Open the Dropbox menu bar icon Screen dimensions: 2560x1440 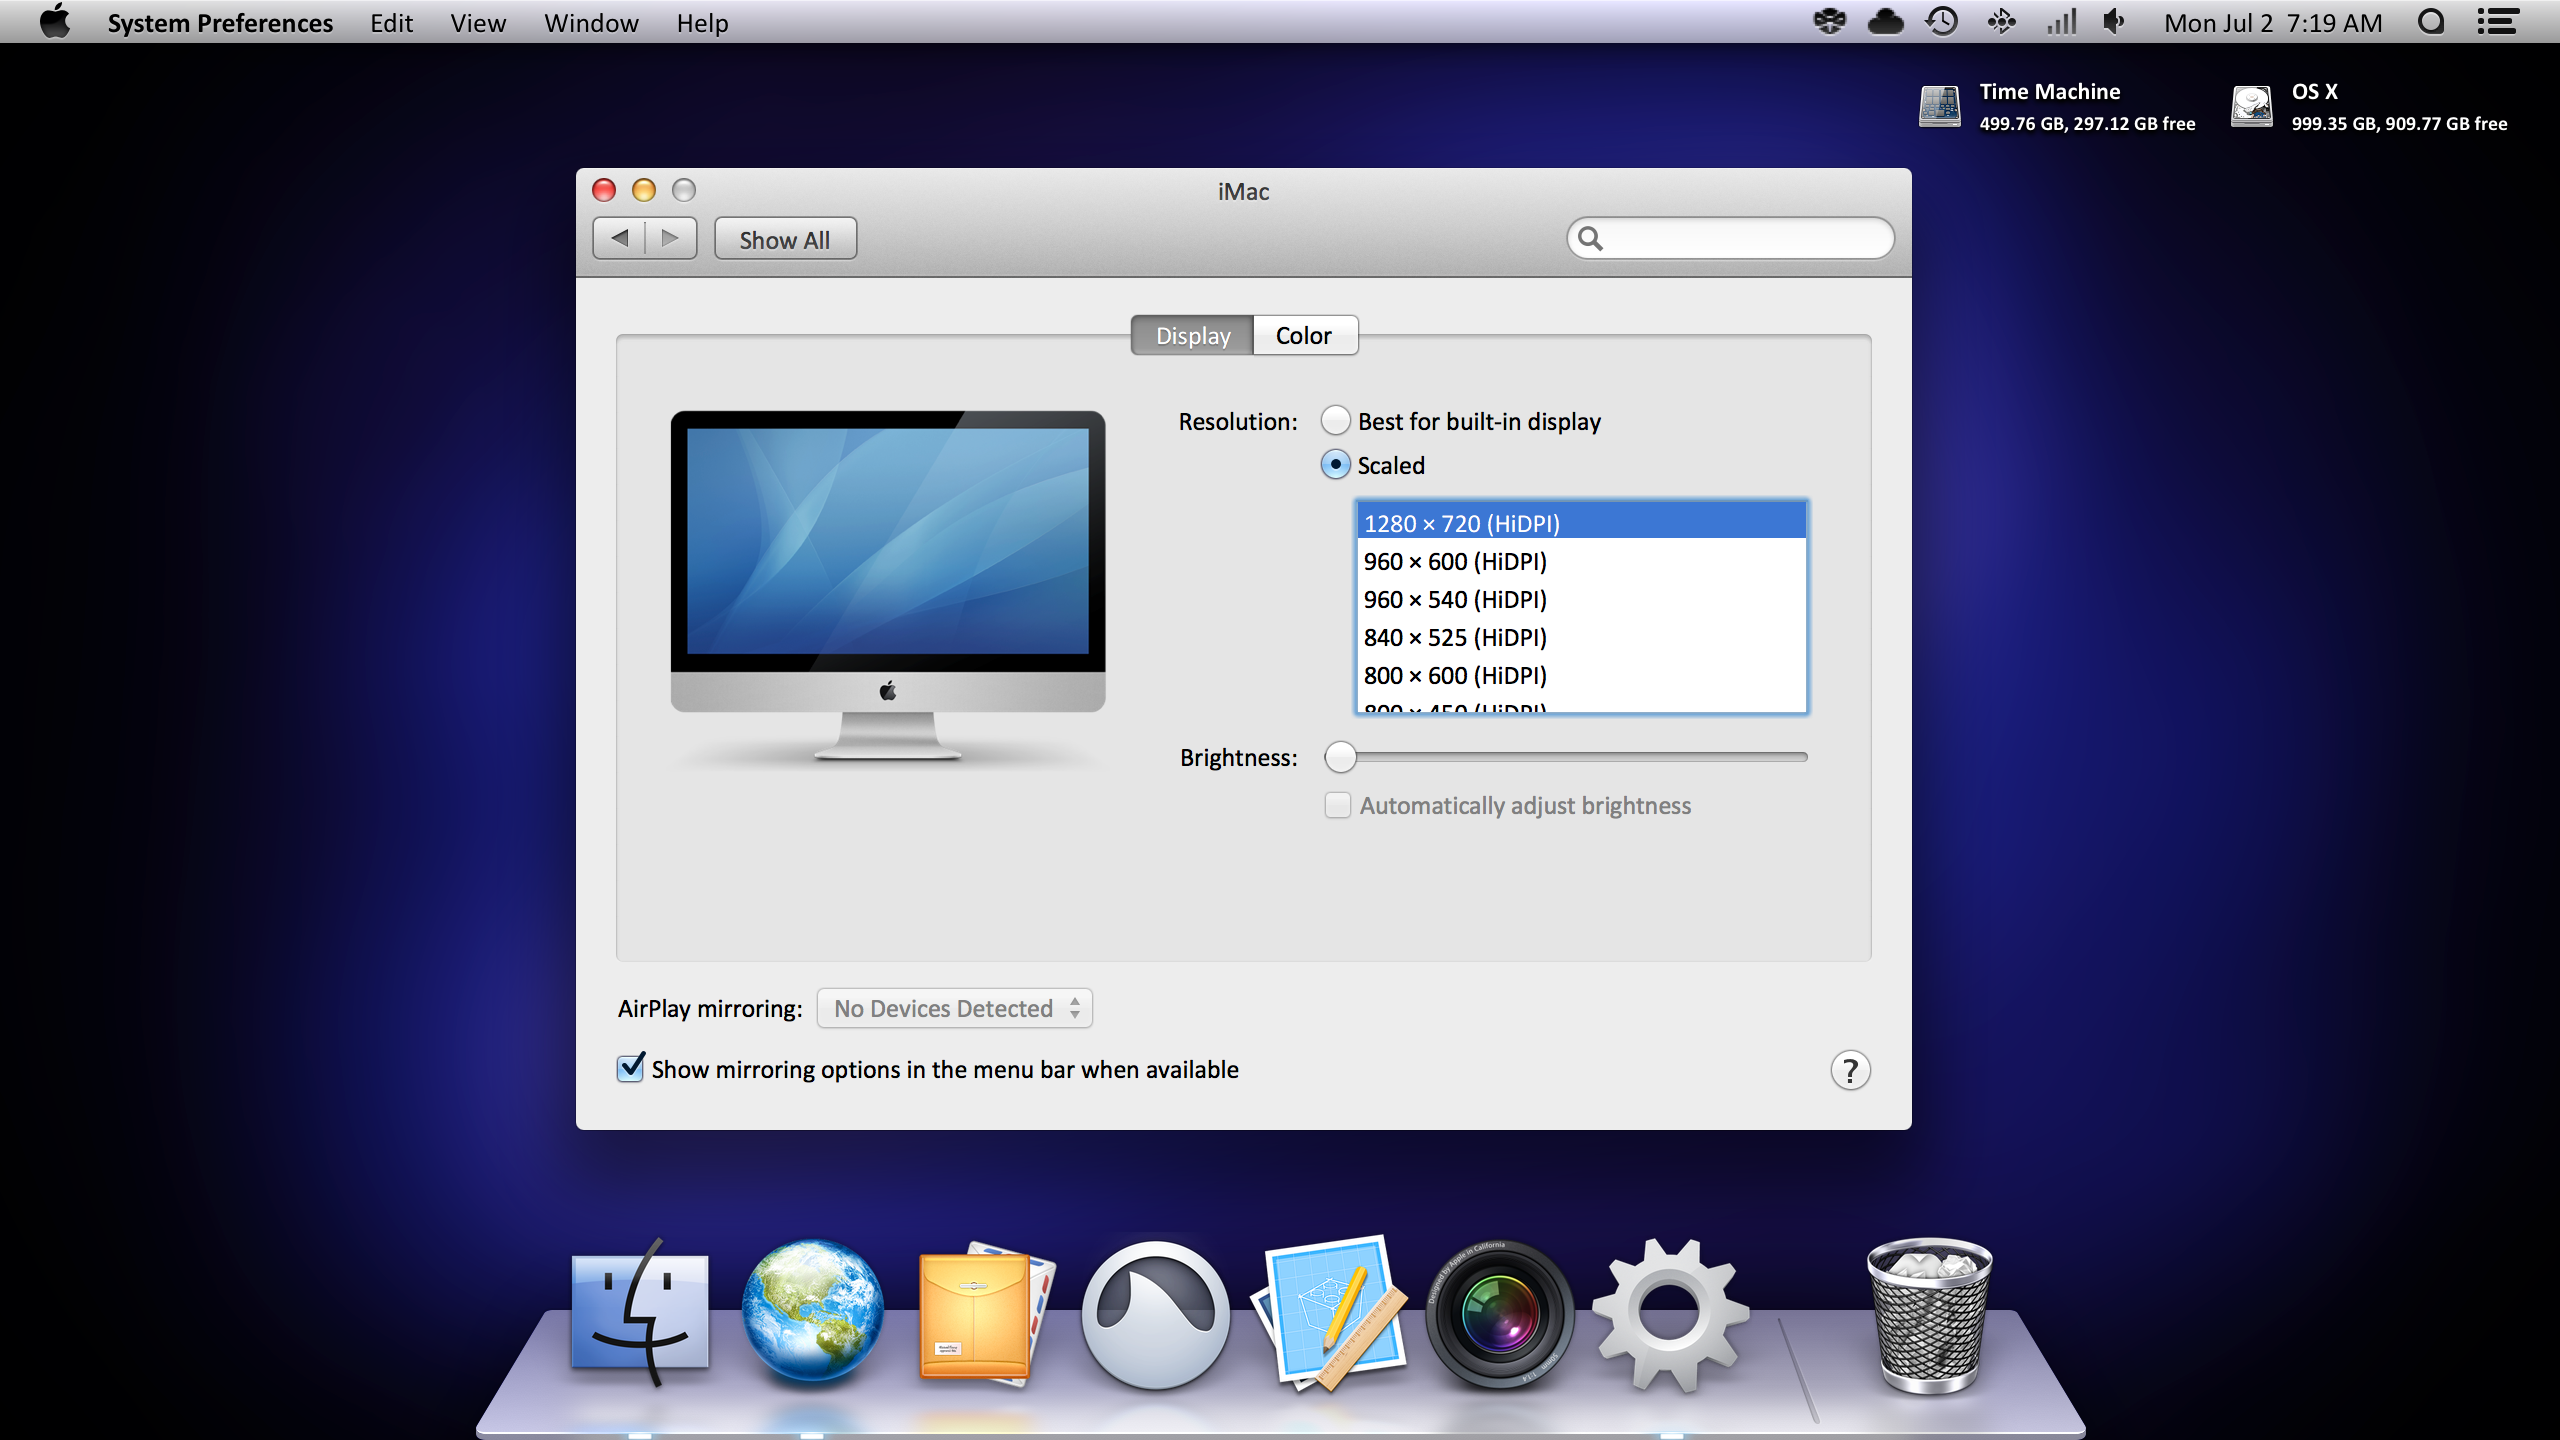1829,22
